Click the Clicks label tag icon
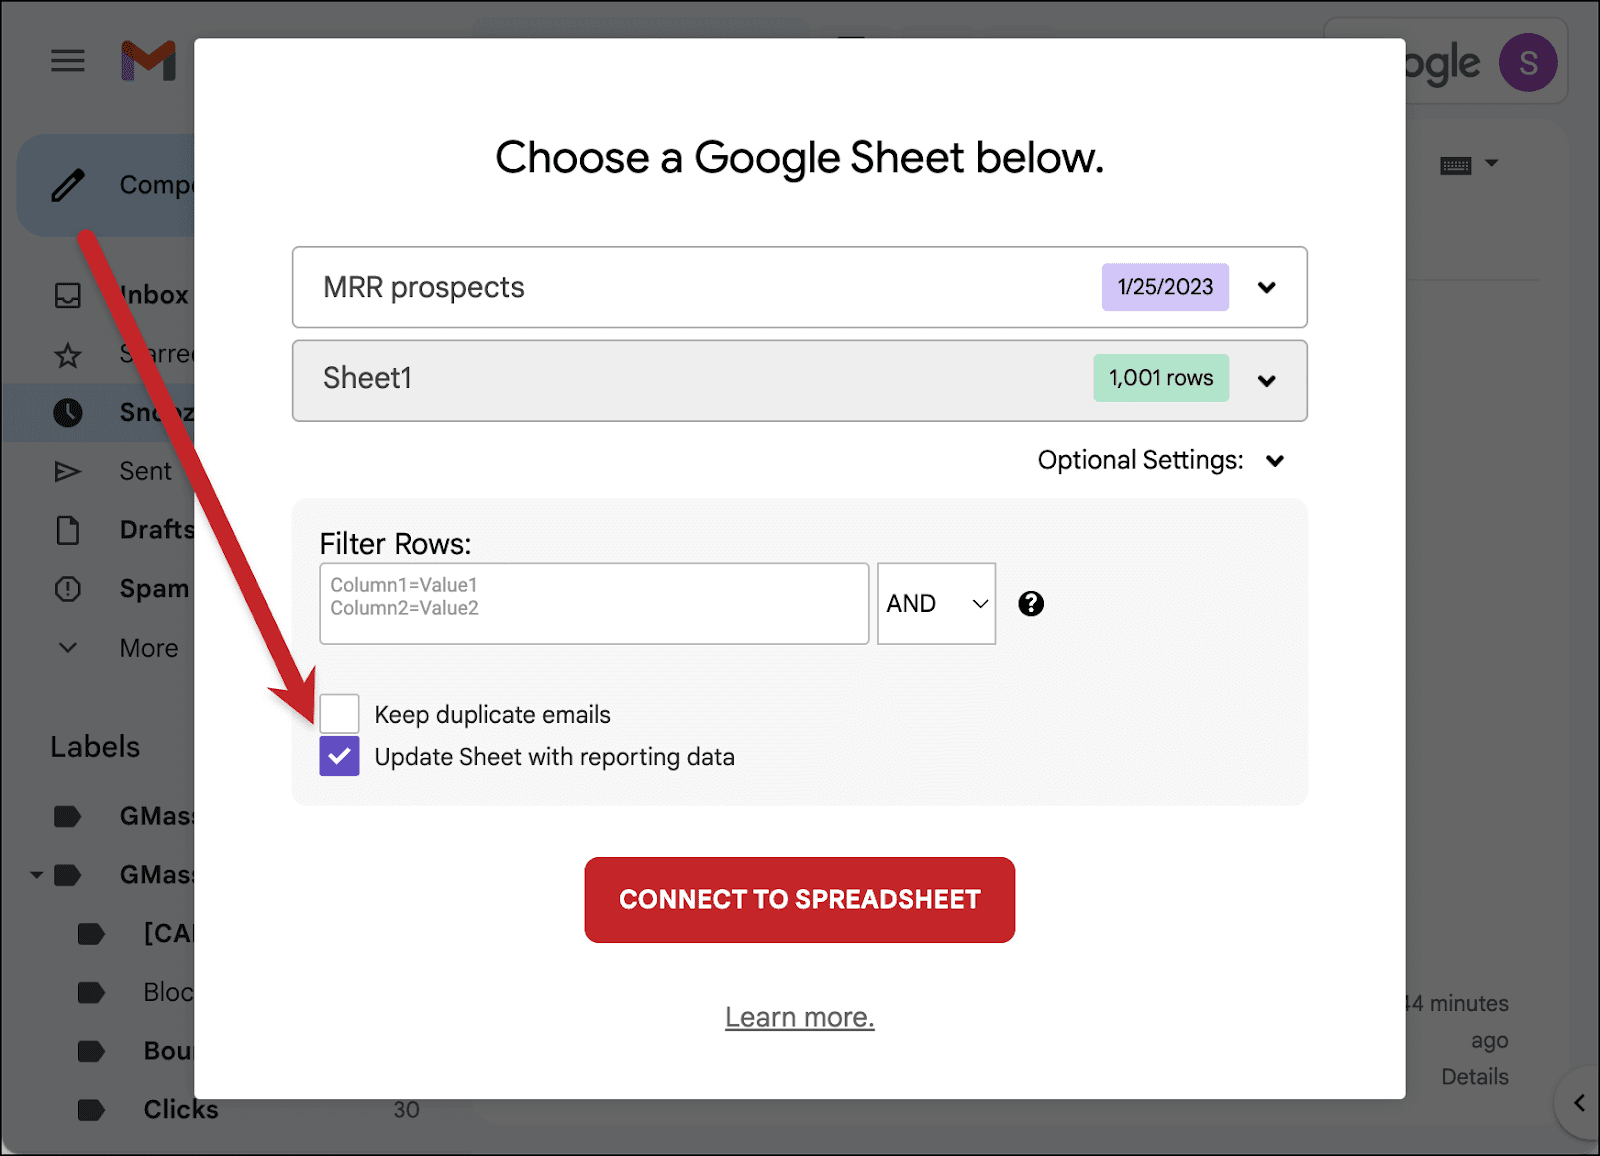 click(91, 1110)
